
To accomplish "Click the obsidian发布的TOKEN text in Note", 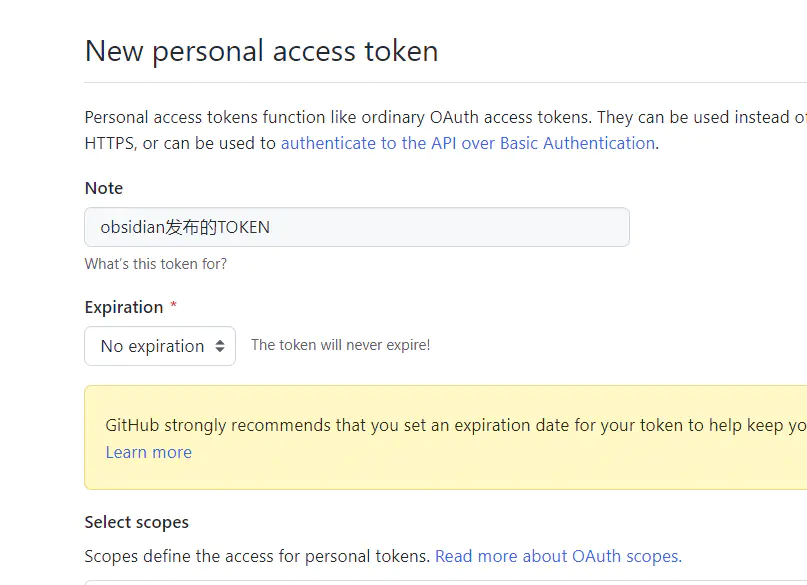I will click(x=185, y=227).
